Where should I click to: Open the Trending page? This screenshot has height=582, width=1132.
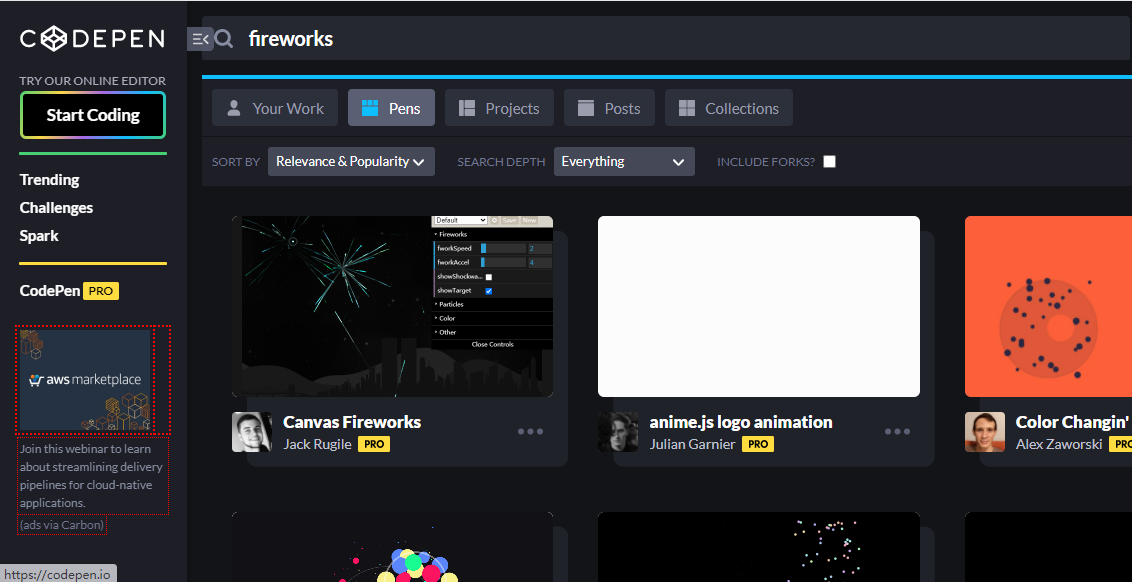(x=49, y=180)
